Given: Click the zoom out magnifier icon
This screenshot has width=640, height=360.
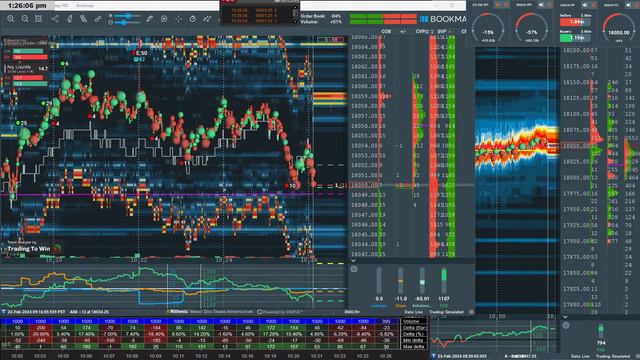Looking at the screenshot, I should pyautogui.click(x=25, y=19).
